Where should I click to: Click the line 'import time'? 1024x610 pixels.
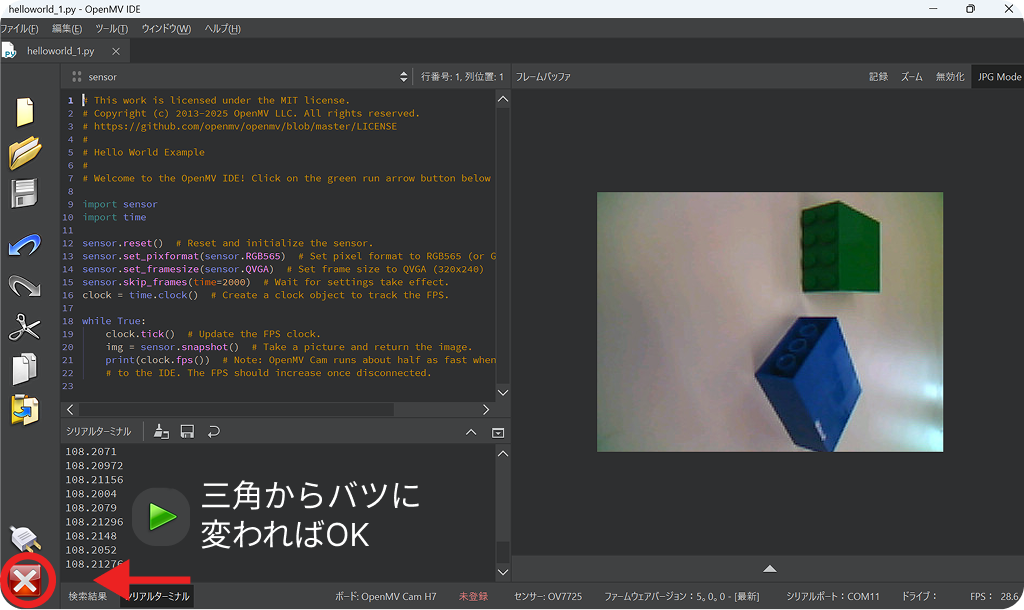tap(114, 217)
